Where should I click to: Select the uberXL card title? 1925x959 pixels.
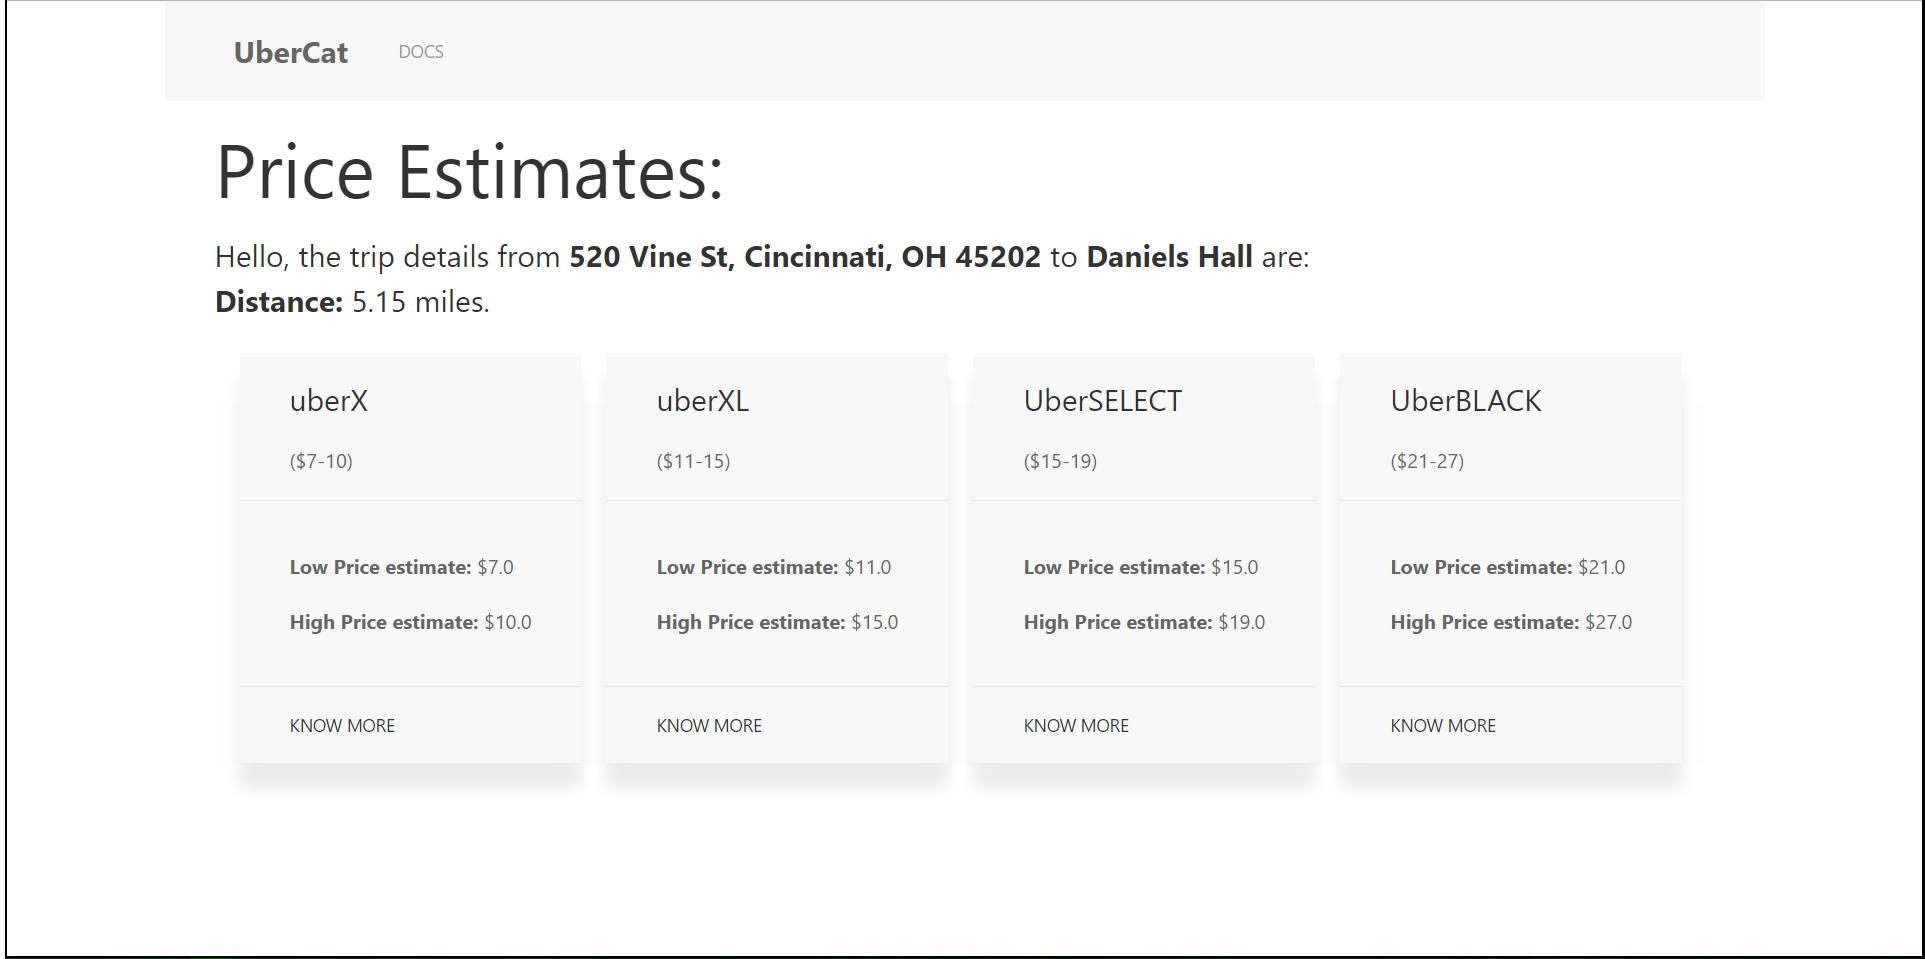click(703, 401)
